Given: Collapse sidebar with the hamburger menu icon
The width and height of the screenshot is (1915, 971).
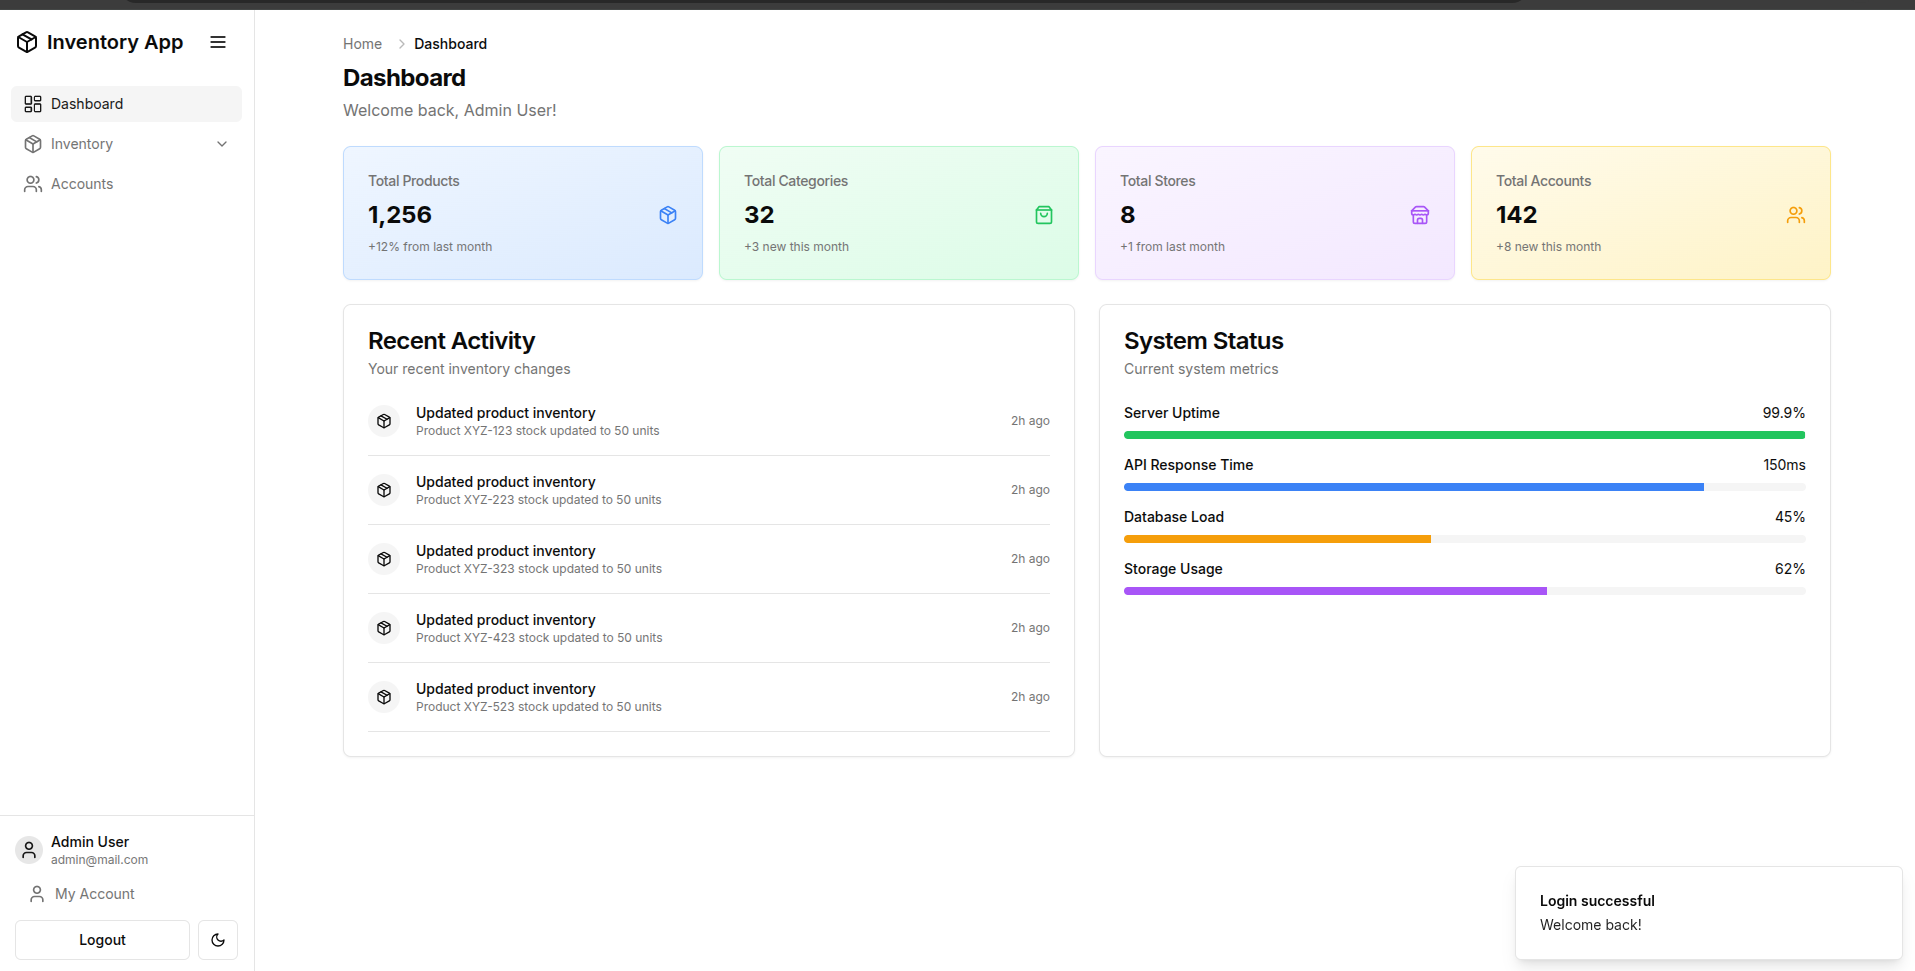Looking at the screenshot, I should (x=218, y=42).
